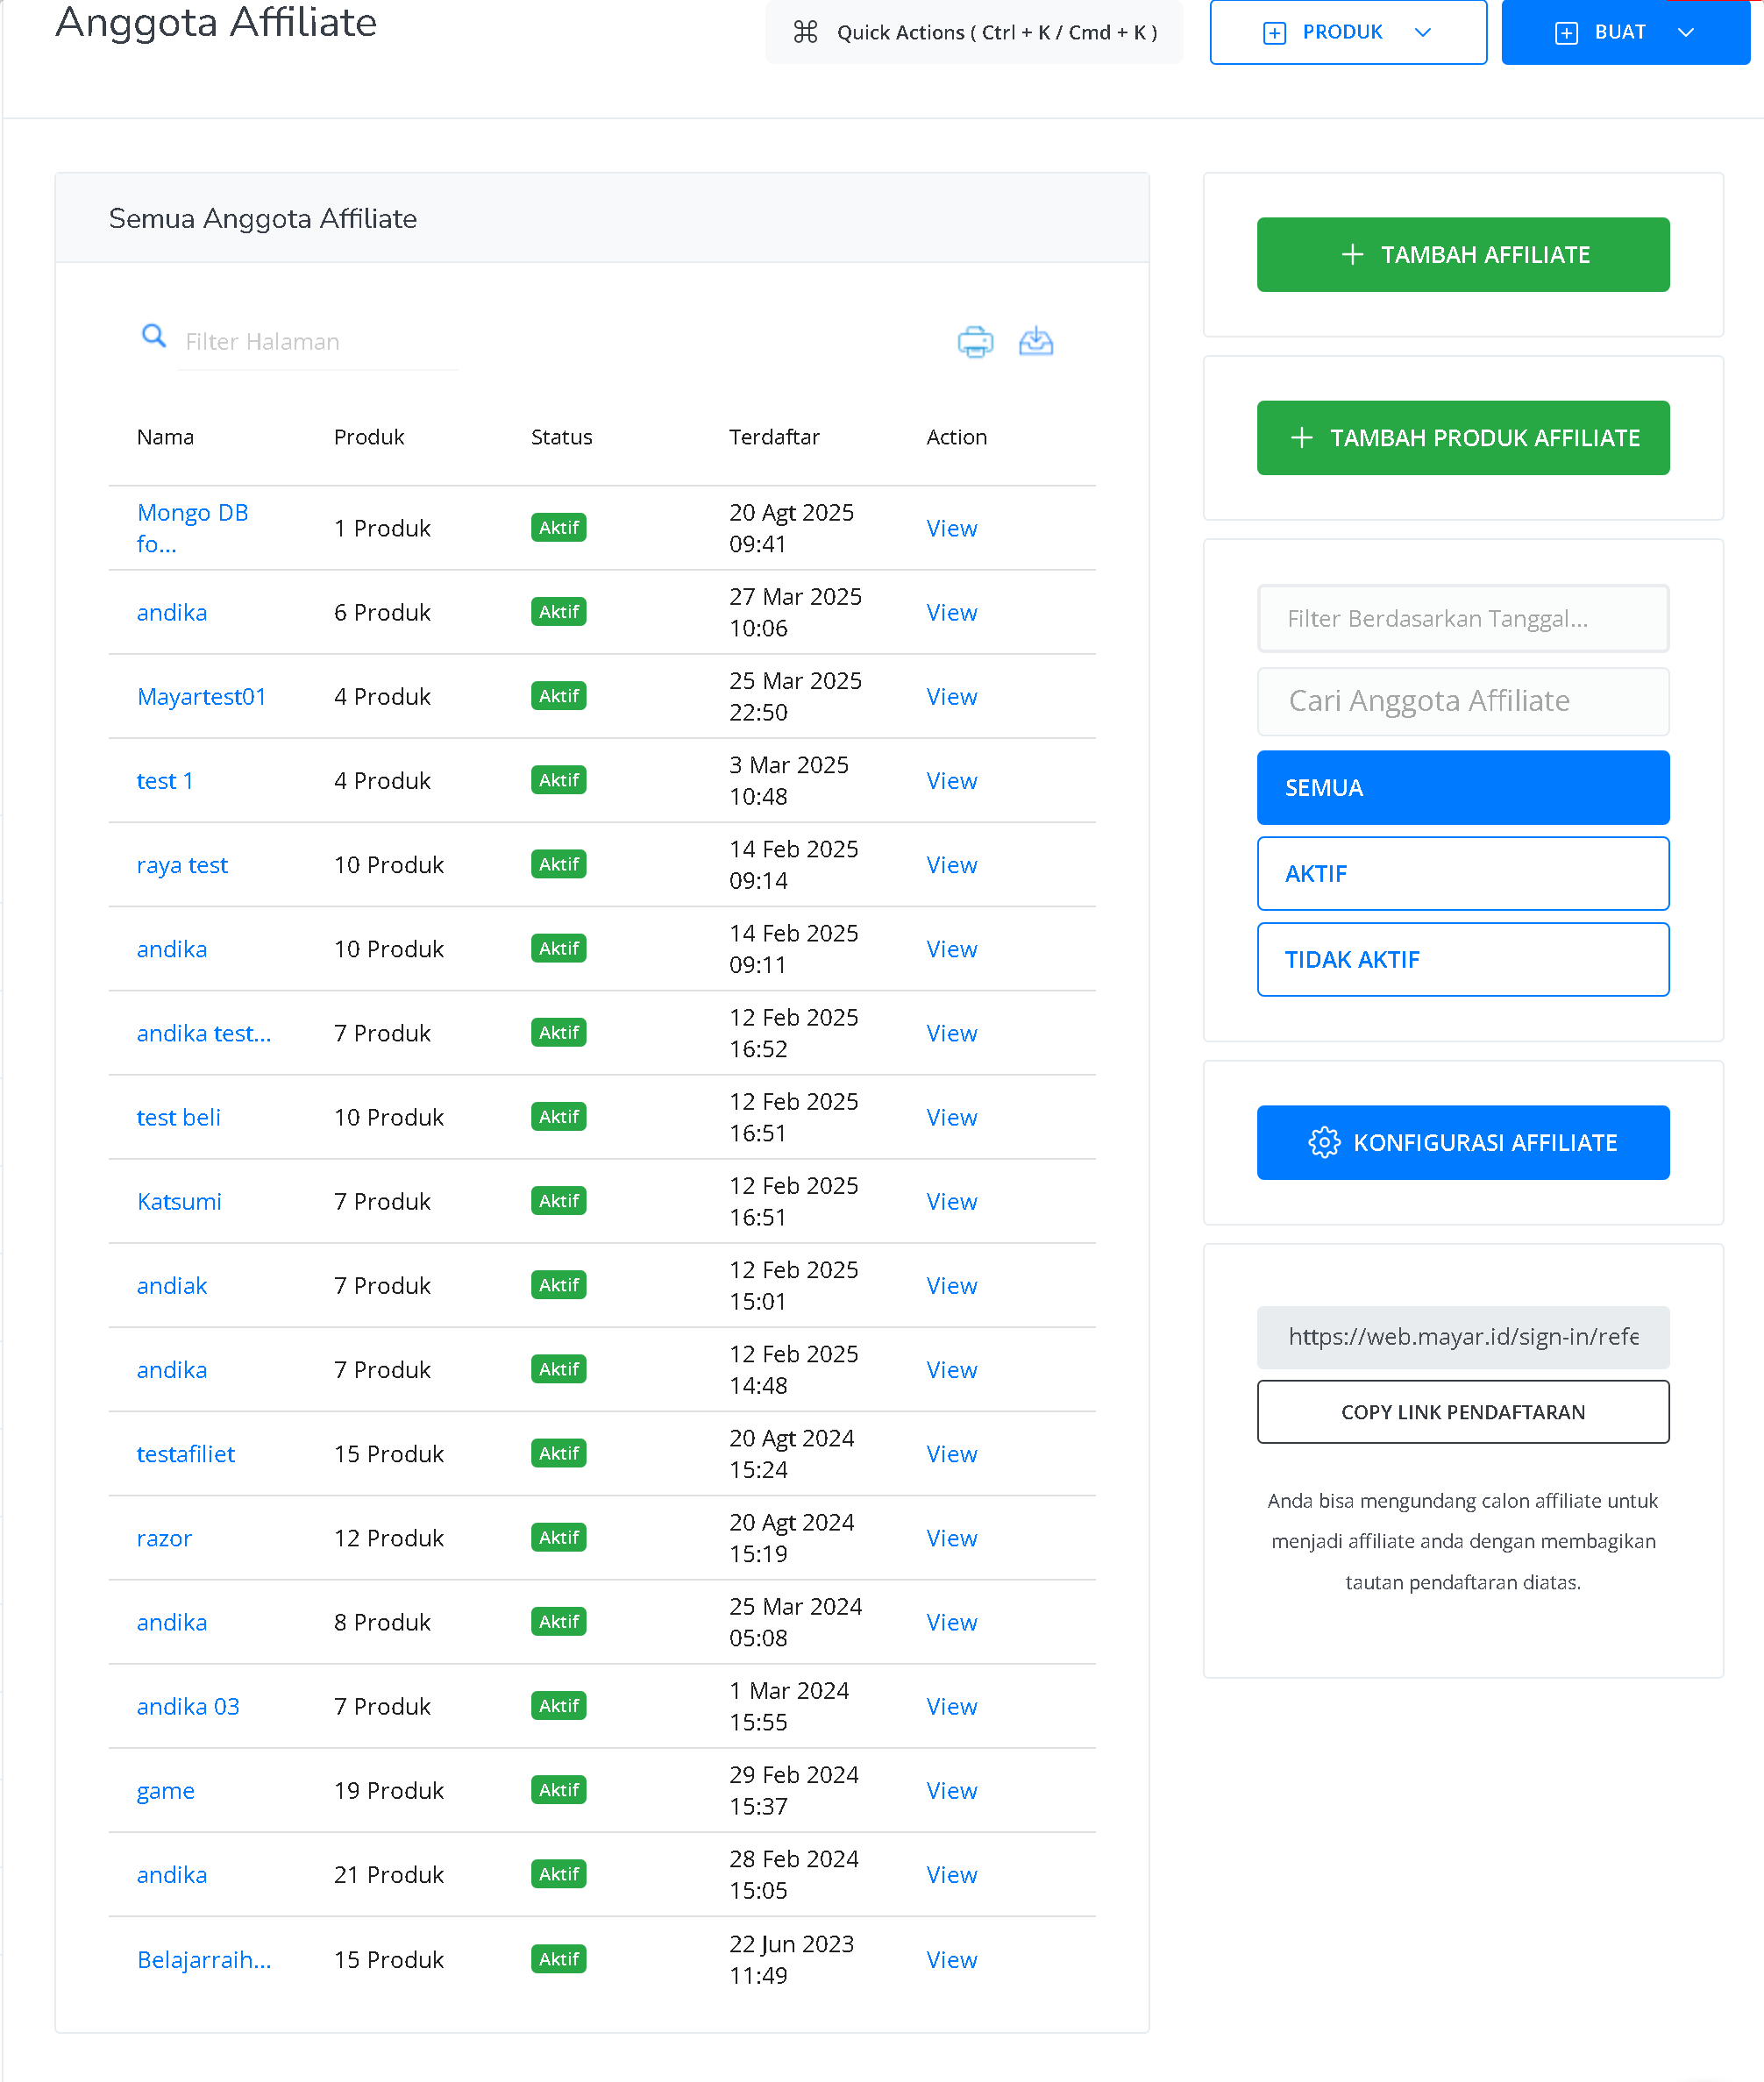Open andiak affiliate profile
The image size is (1764, 2082).
point(171,1285)
